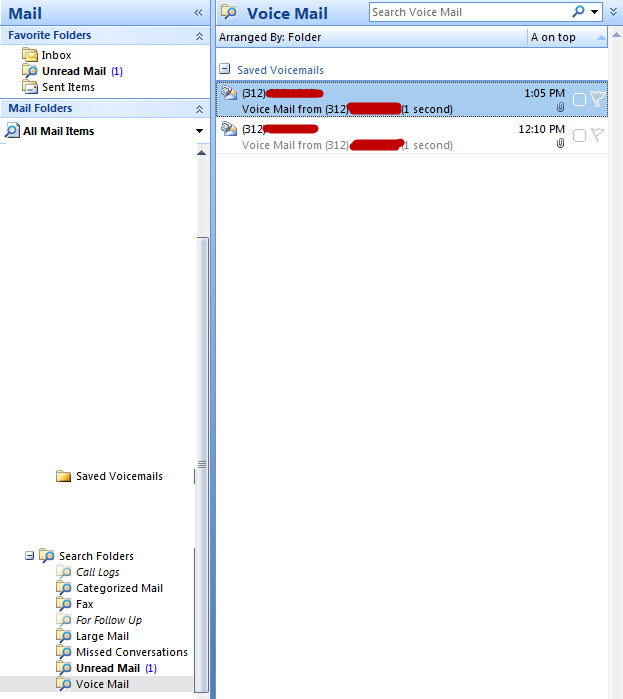Open the All Mail Items dropdown
623x699 pixels.
click(200, 131)
